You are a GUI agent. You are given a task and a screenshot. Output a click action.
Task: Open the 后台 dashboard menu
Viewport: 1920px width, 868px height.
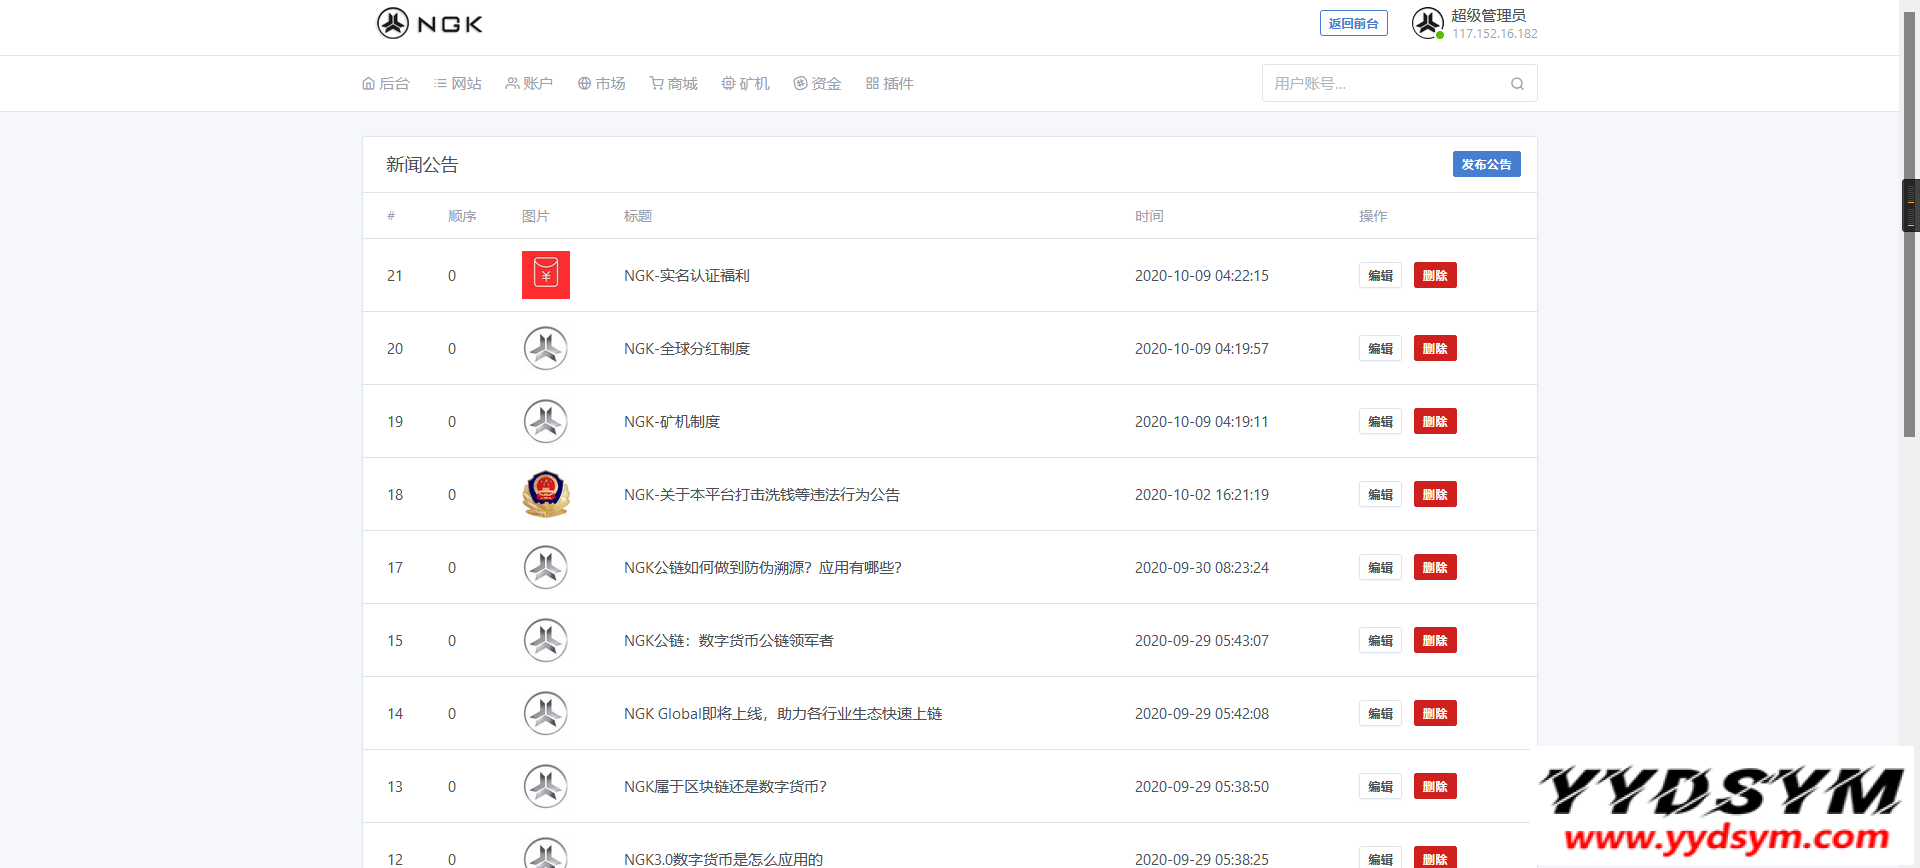[x=386, y=84]
